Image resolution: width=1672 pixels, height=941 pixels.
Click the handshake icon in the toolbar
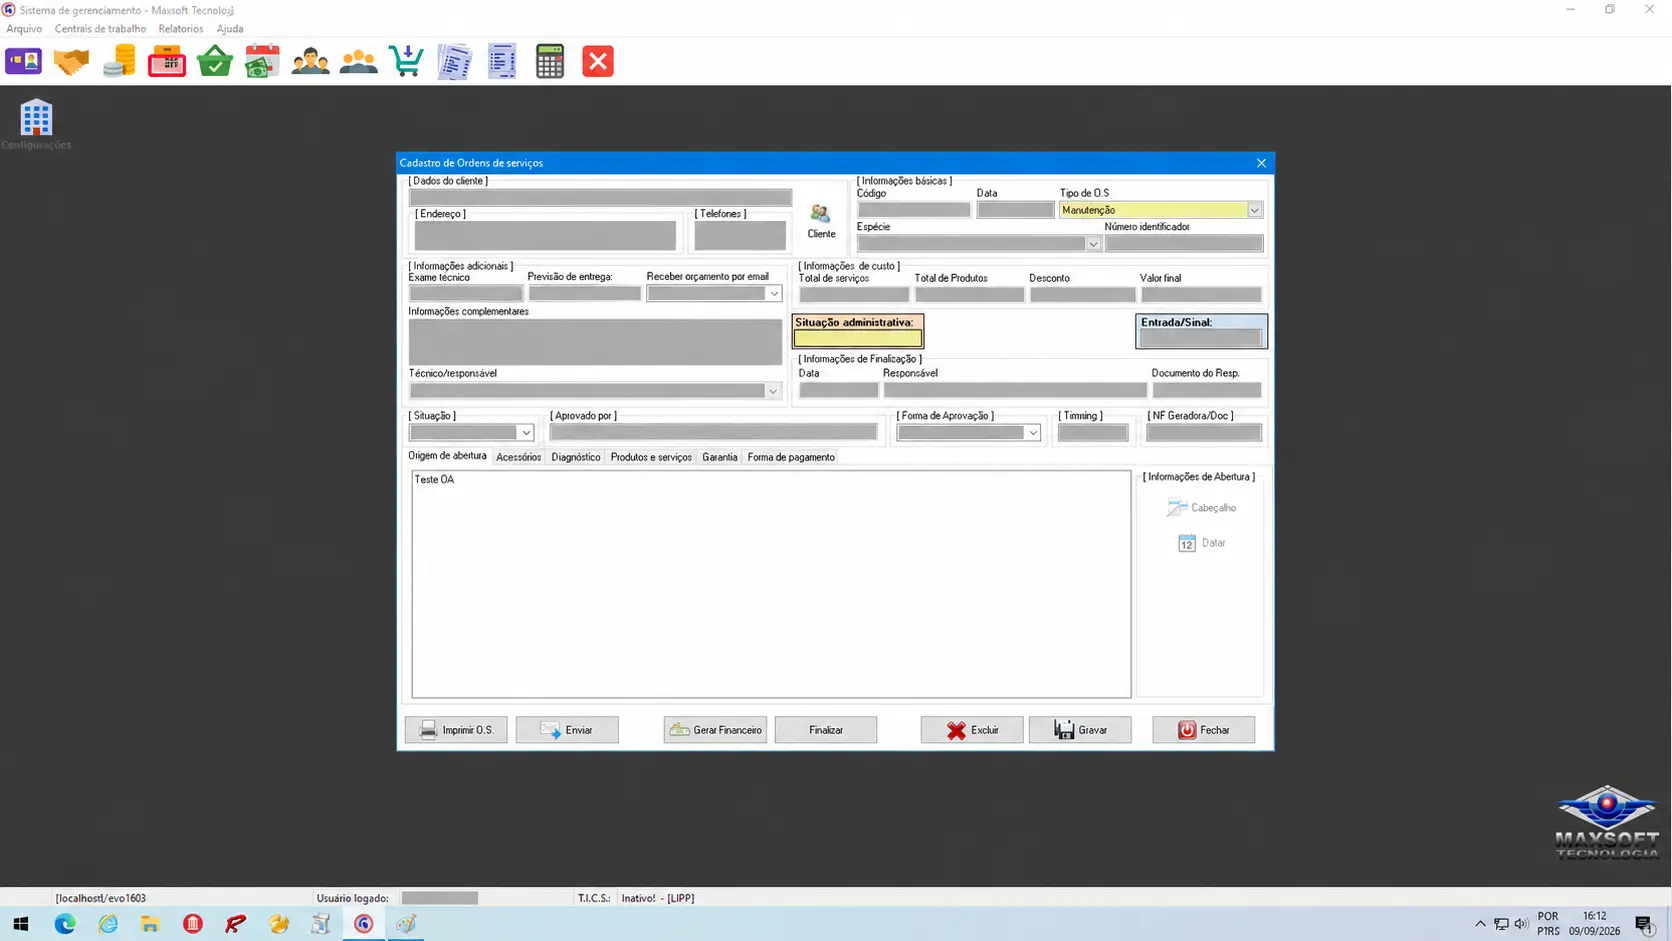click(71, 62)
